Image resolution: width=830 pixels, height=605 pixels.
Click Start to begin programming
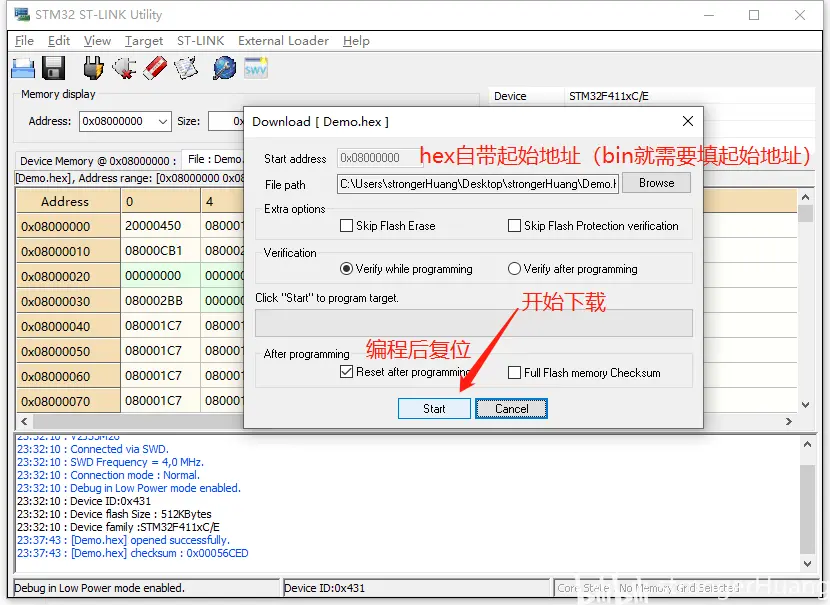434,409
